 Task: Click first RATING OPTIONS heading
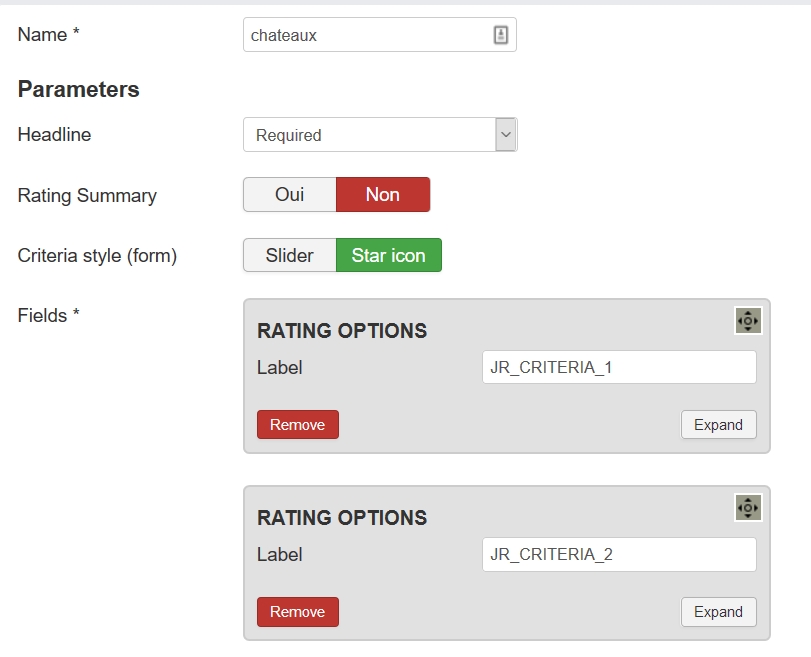(x=342, y=331)
